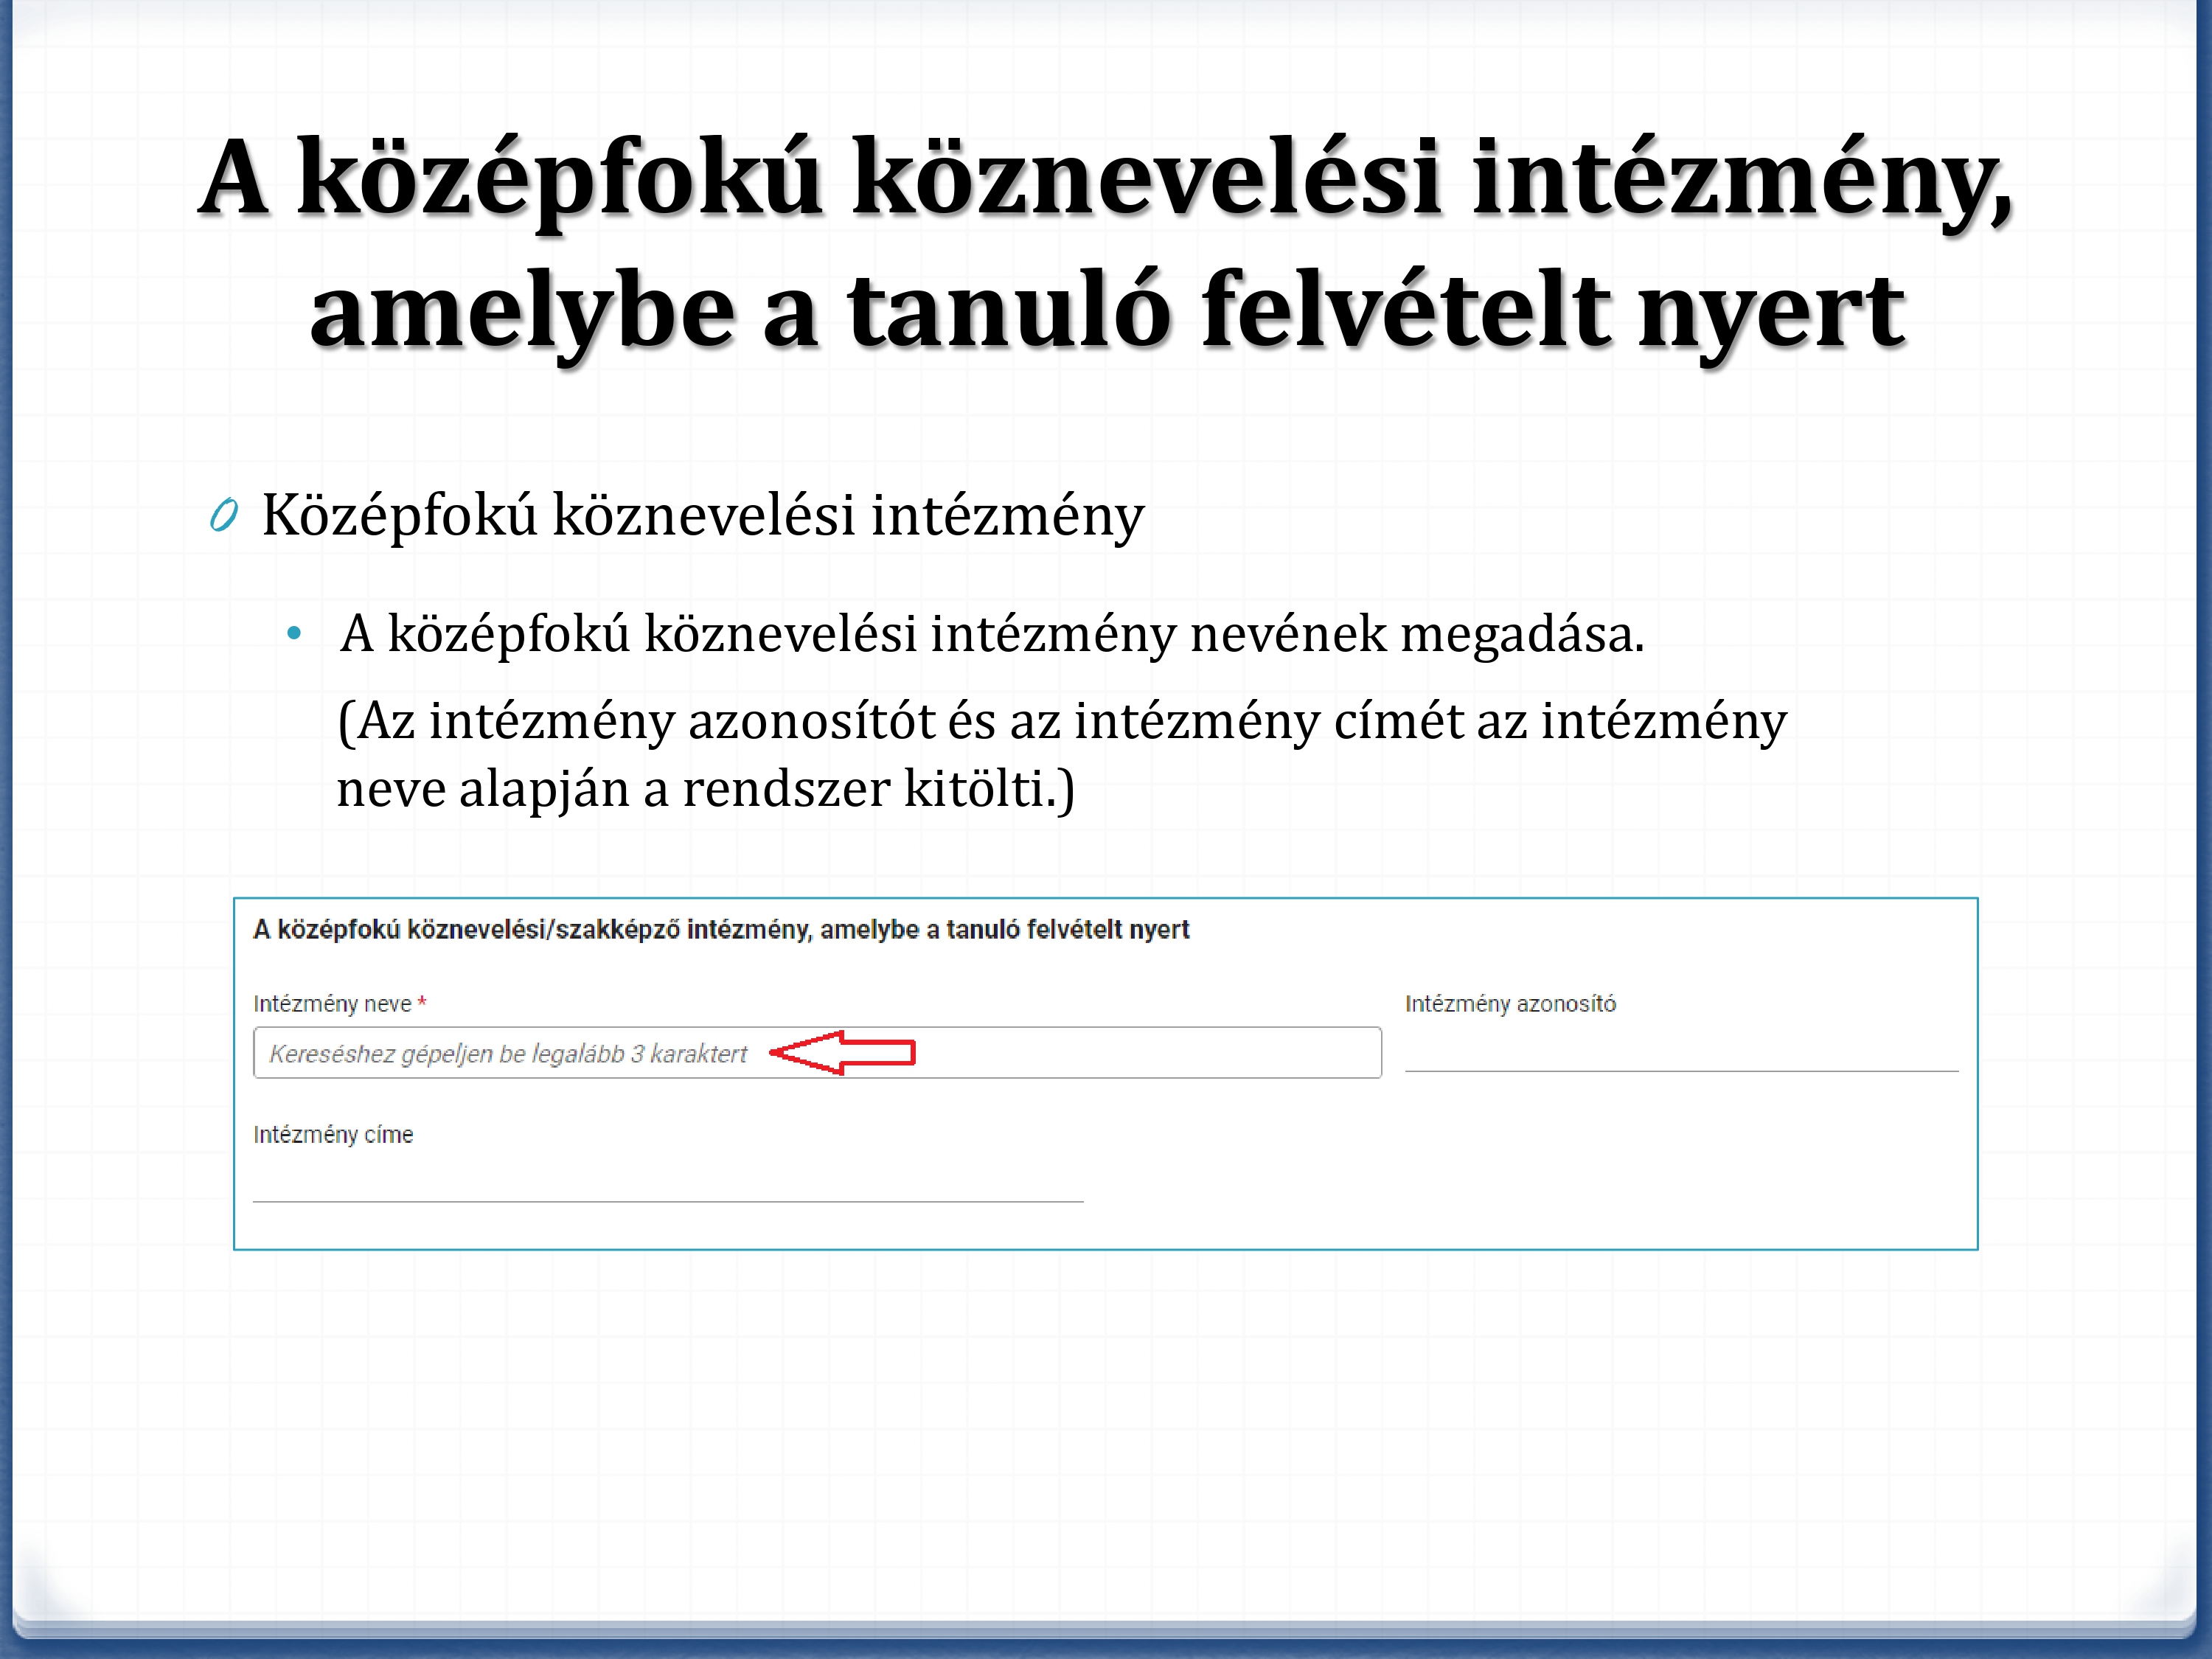2212x1659 pixels.
Task: Click the Intézmény neve search input field
Action: 817,1052
